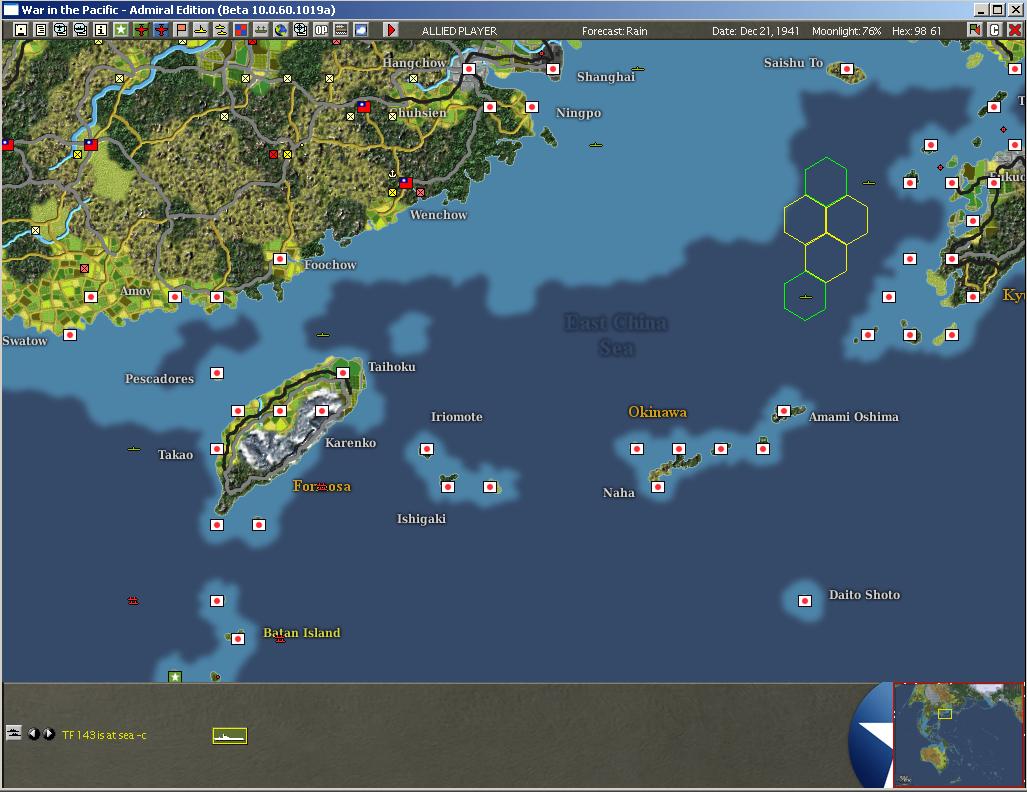This screenshot has height=792, width=1027.
Task: Open the OP operations report icon
Action: pyautogui.click(x=320, y=30)
